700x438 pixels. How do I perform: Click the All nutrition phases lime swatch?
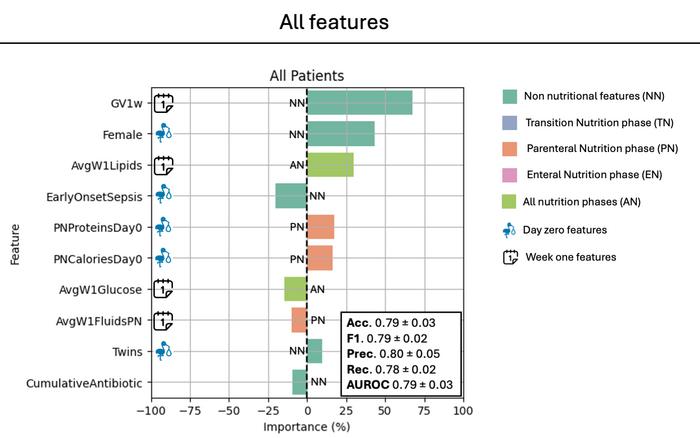509,202
